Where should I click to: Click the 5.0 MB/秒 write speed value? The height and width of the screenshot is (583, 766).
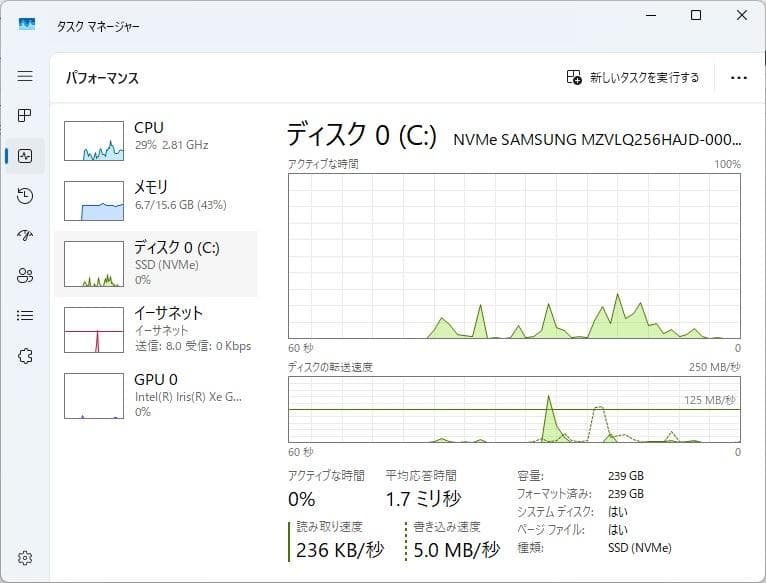pos(456,550)
